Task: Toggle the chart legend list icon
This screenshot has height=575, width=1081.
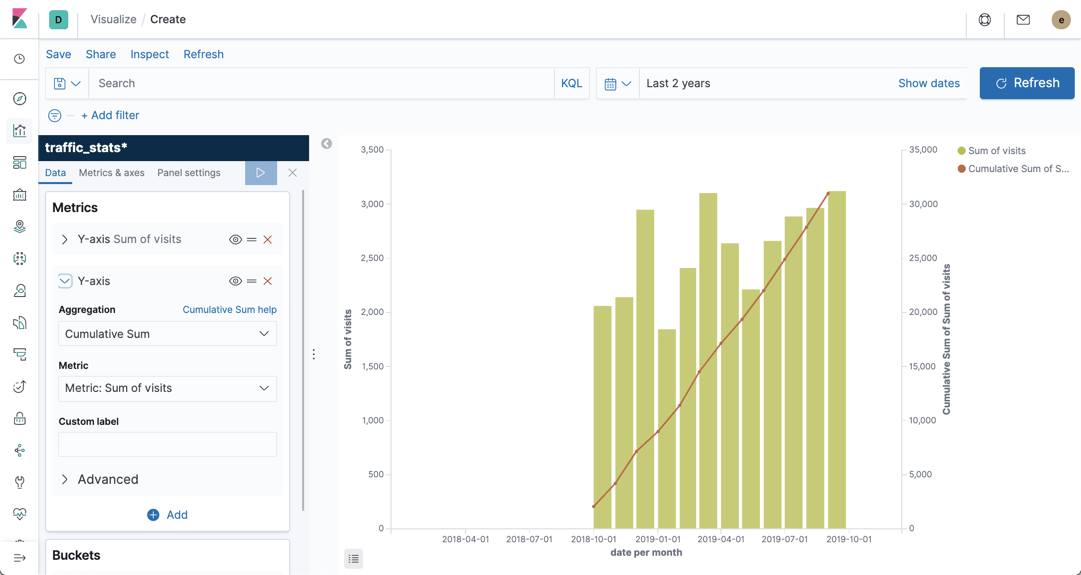Action: pos(354,558)
